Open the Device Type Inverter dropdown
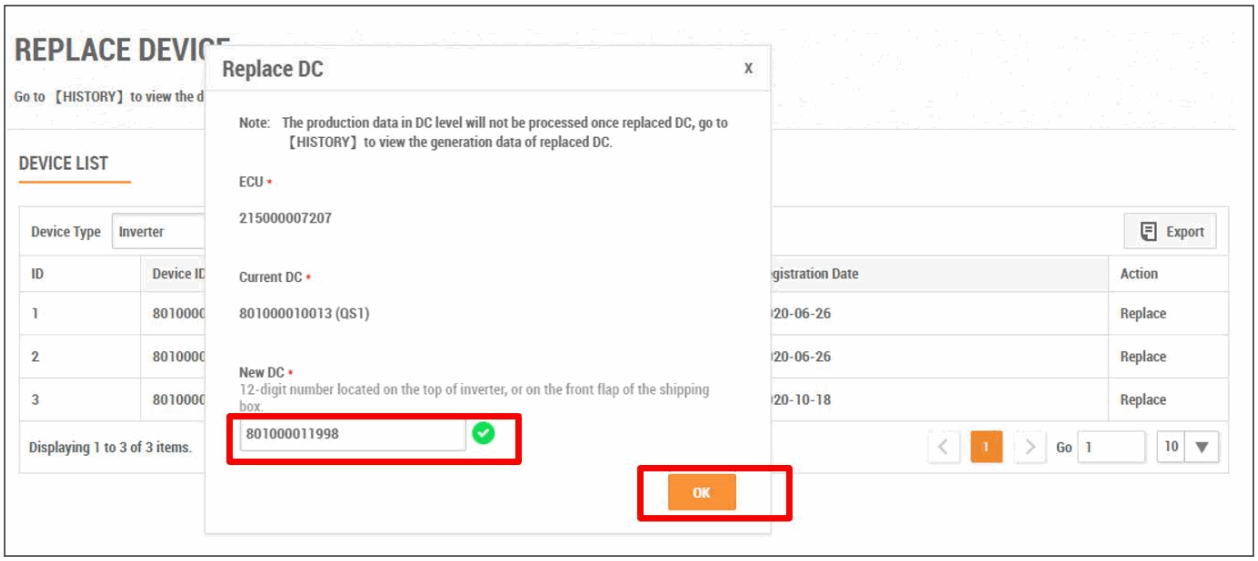The height and width of the screenshot is (561, 1258). [160, 232]
